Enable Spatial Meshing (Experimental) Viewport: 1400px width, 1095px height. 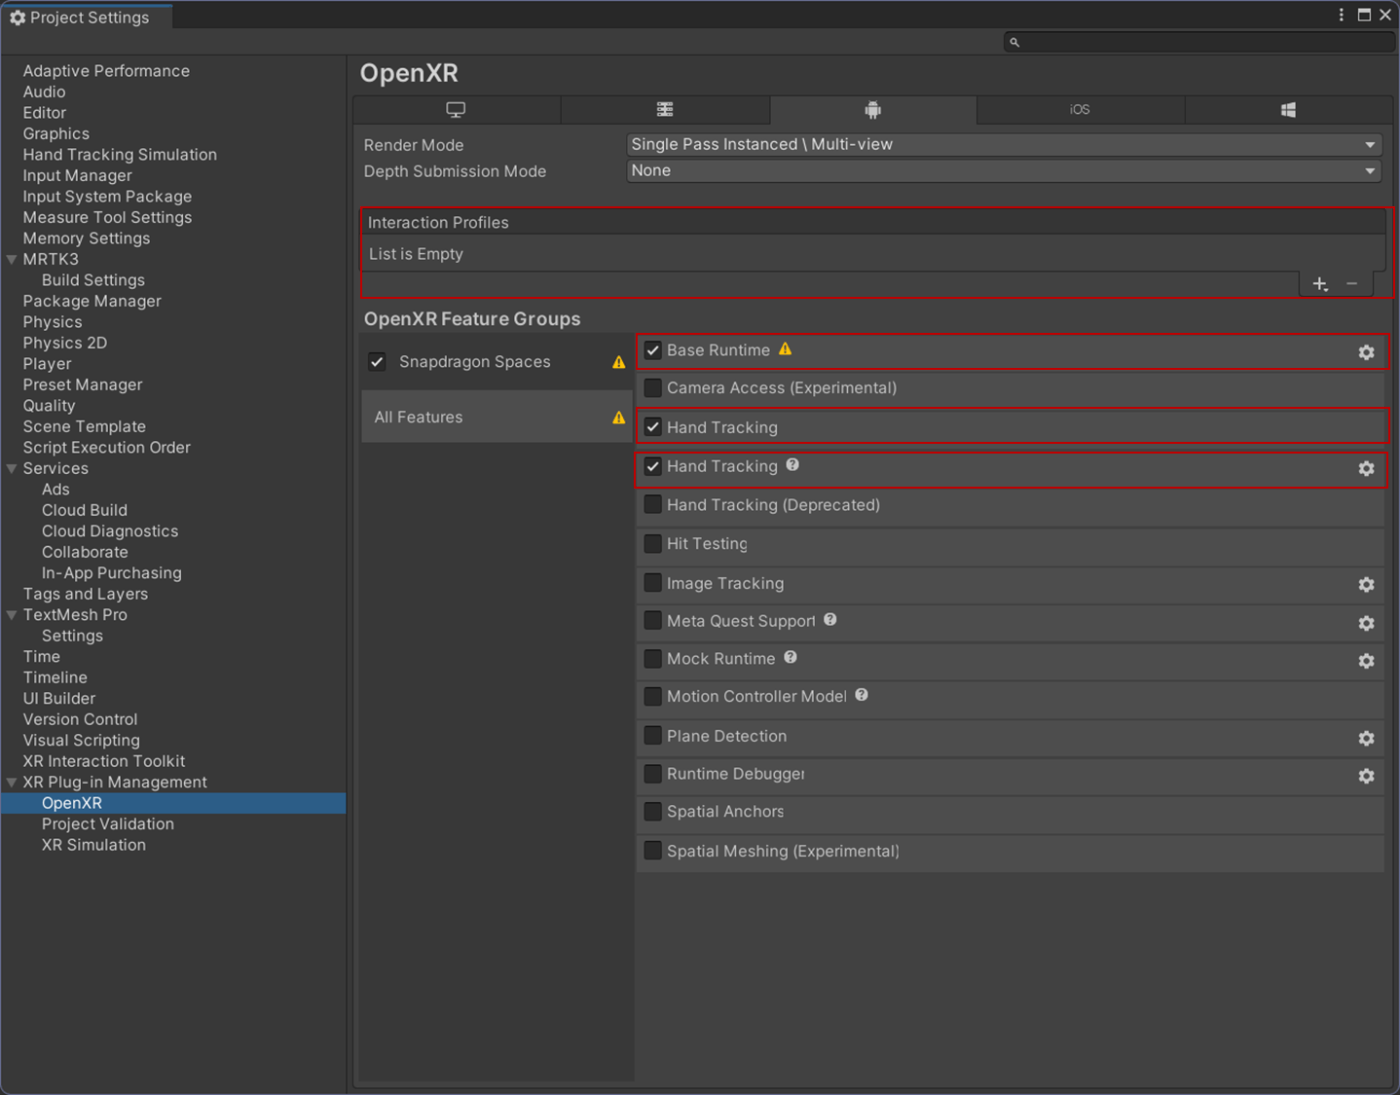pos(653,851)
